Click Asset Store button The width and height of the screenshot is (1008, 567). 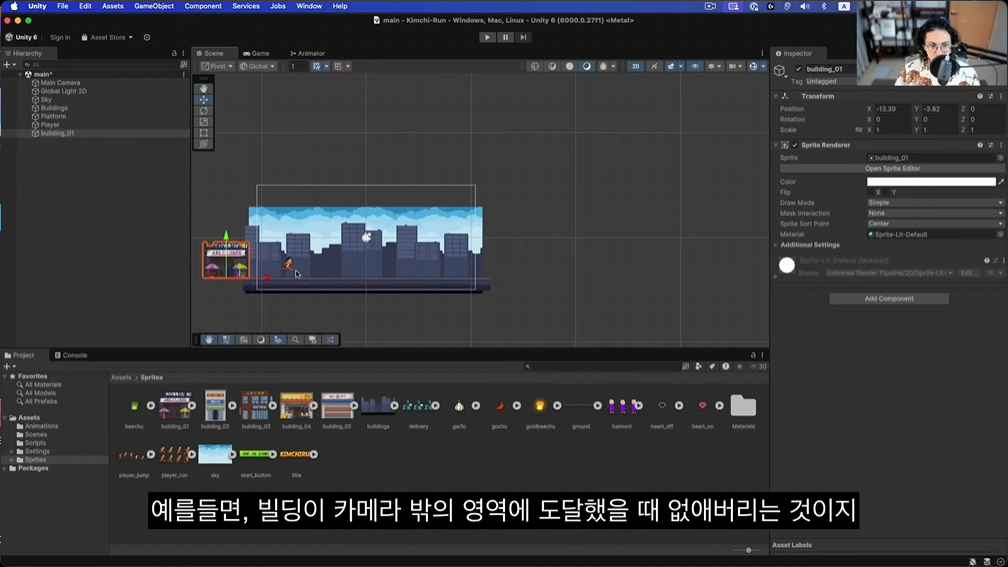107,37
